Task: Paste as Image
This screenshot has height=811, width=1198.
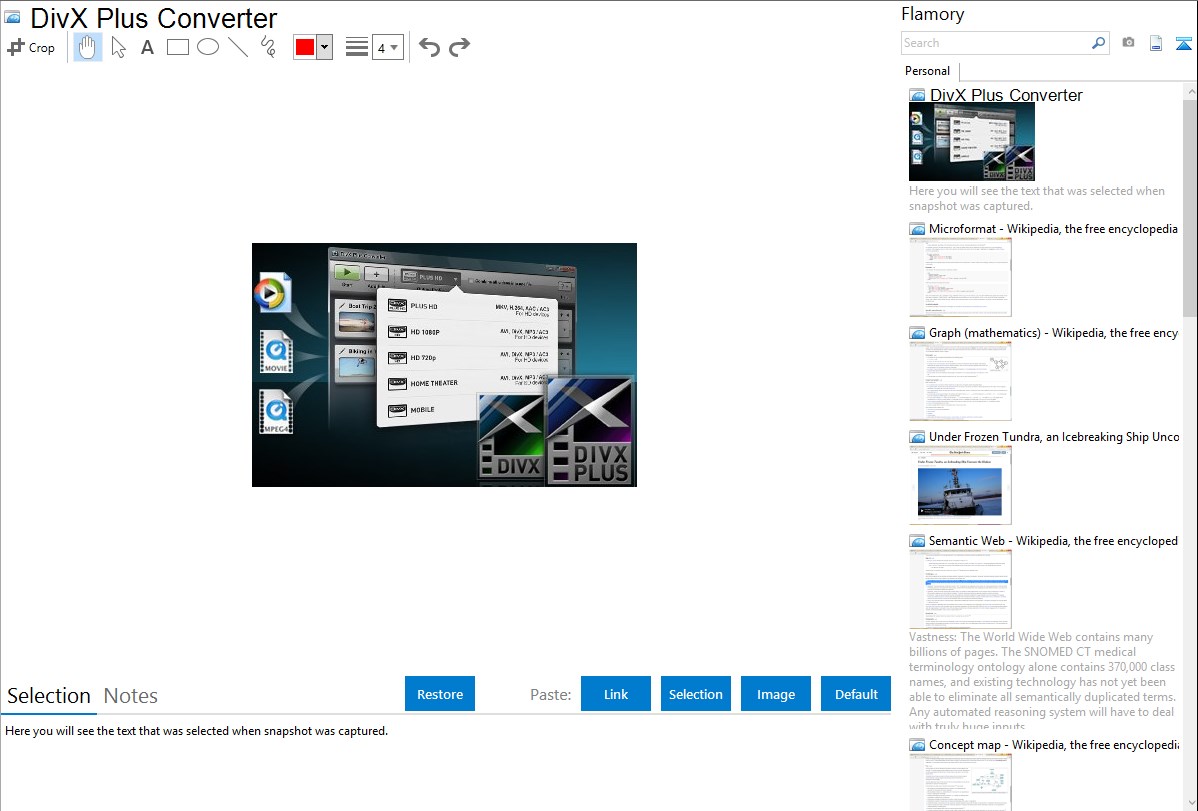Action: pyautogui.click(x=776, y=694)
